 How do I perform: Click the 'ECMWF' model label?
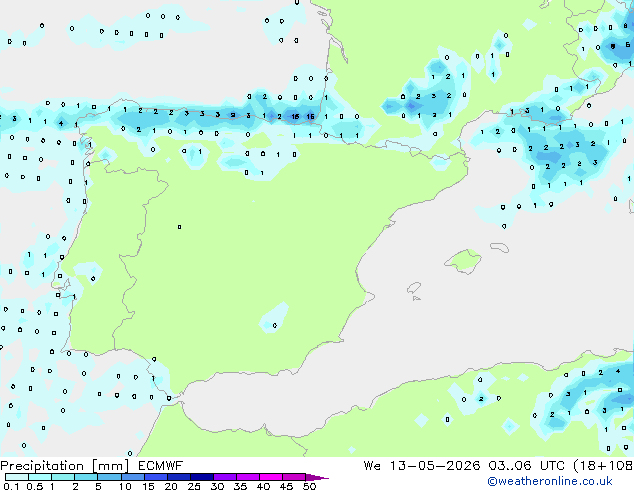pyautogui.click(x=161, y=466)
